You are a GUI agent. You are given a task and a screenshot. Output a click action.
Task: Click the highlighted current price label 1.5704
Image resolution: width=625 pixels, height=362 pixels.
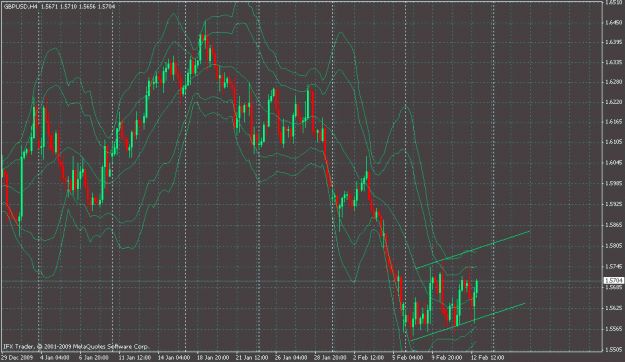pyautogui.click(x=614, y=281)
